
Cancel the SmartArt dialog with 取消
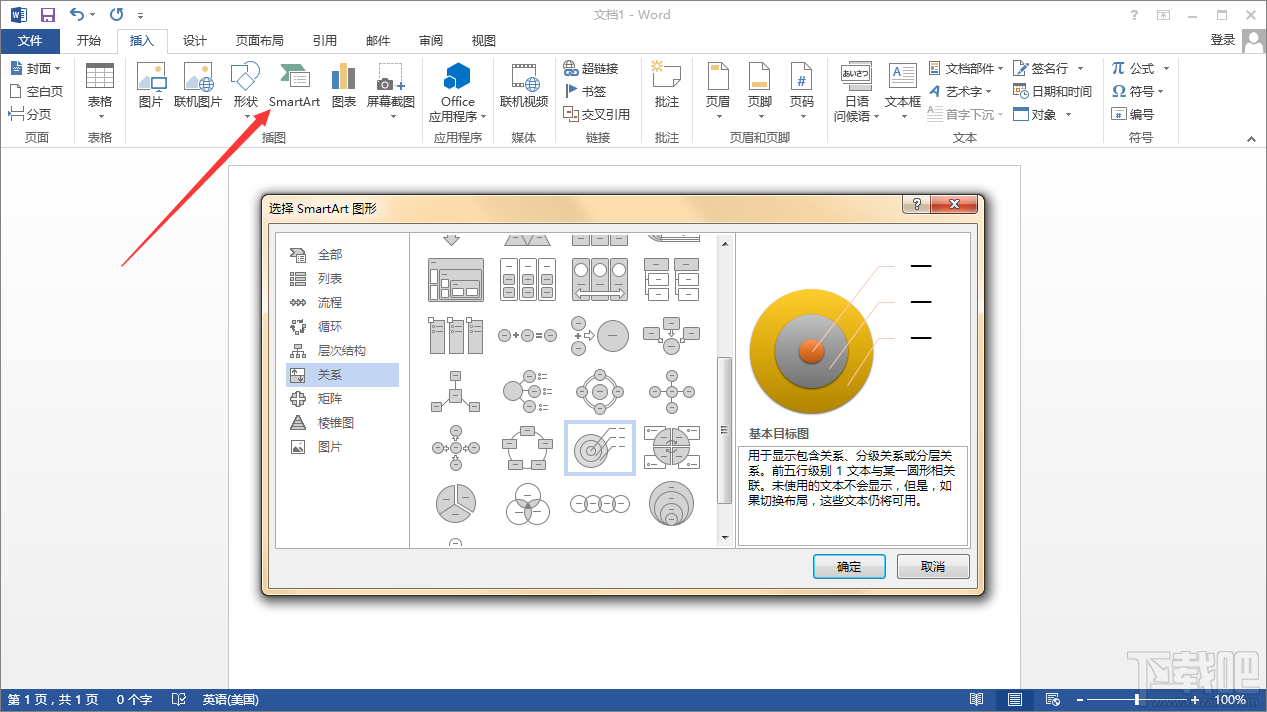932,566
